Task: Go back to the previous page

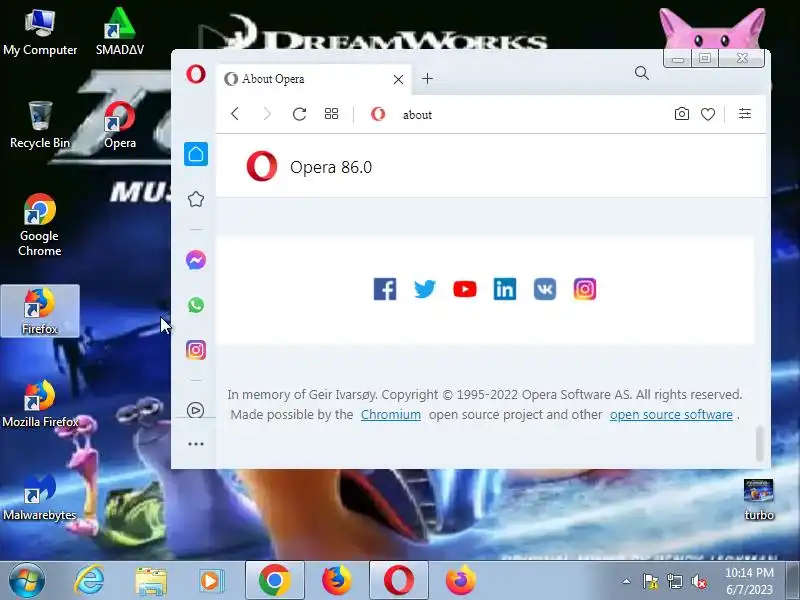Action: tap(235, 114)
